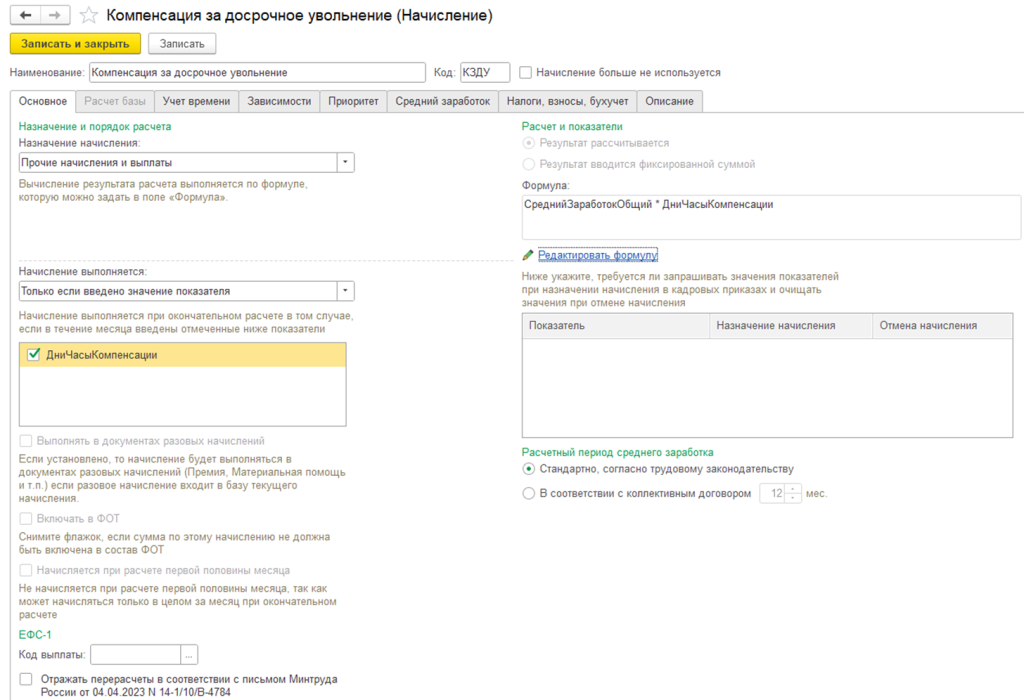
Task: Click the green pencil edit formula icon
Action: [528, 255]
